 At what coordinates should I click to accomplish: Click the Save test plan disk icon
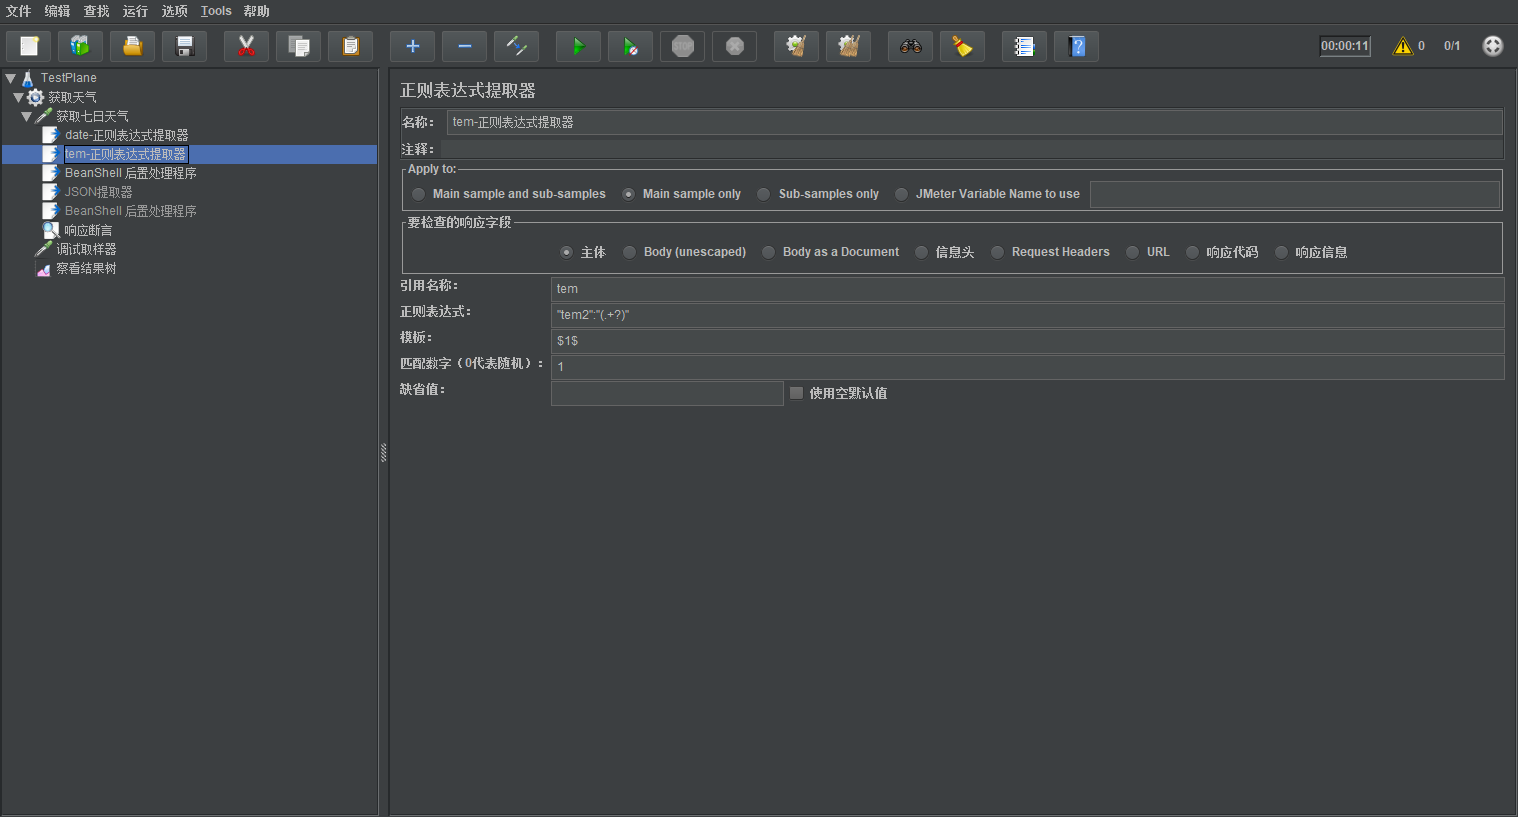pos(184,46)
